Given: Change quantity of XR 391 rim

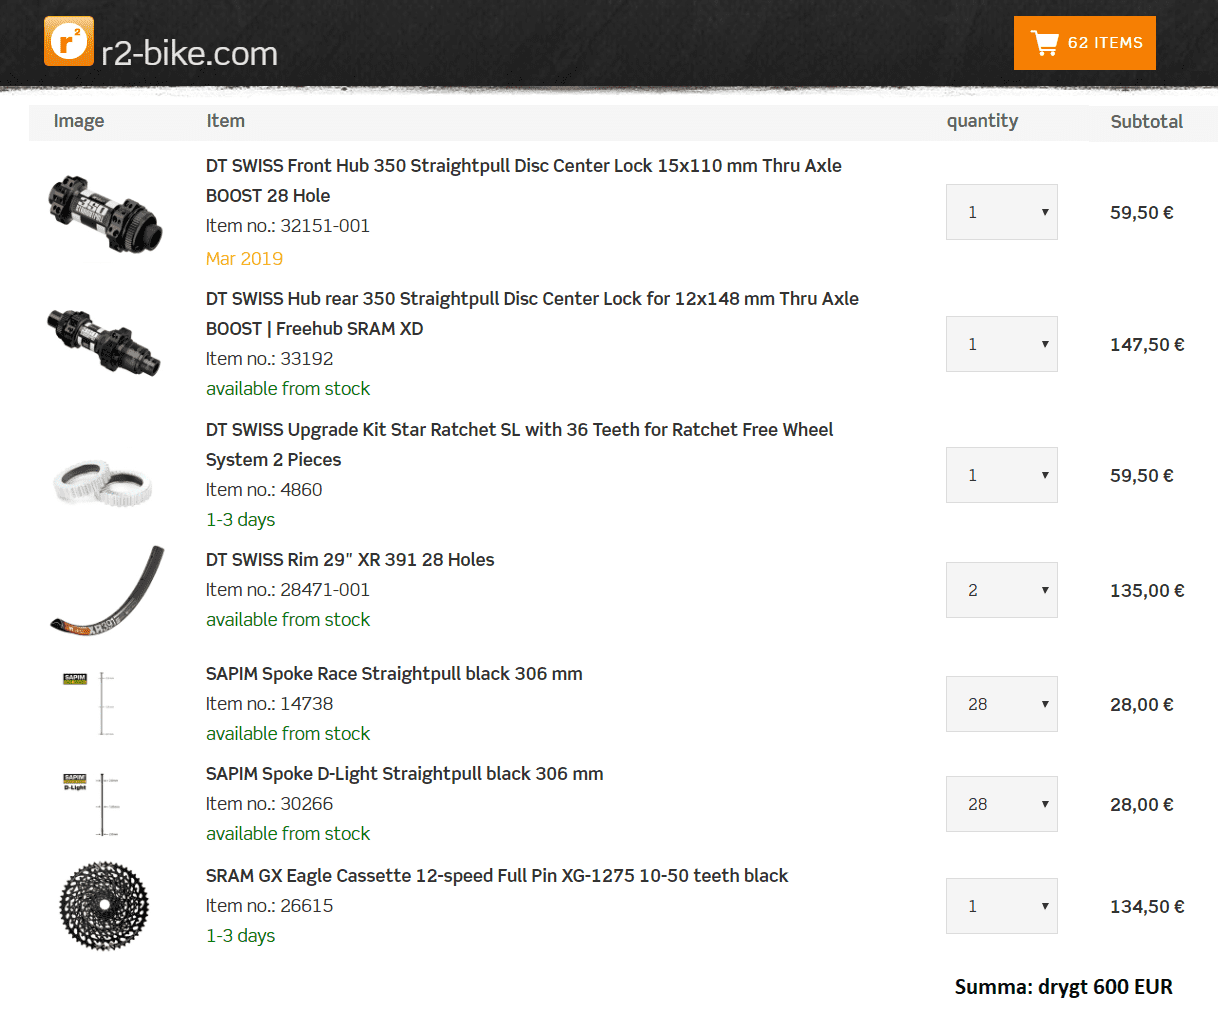Looking at the screenshot, I should (1001, 590).
